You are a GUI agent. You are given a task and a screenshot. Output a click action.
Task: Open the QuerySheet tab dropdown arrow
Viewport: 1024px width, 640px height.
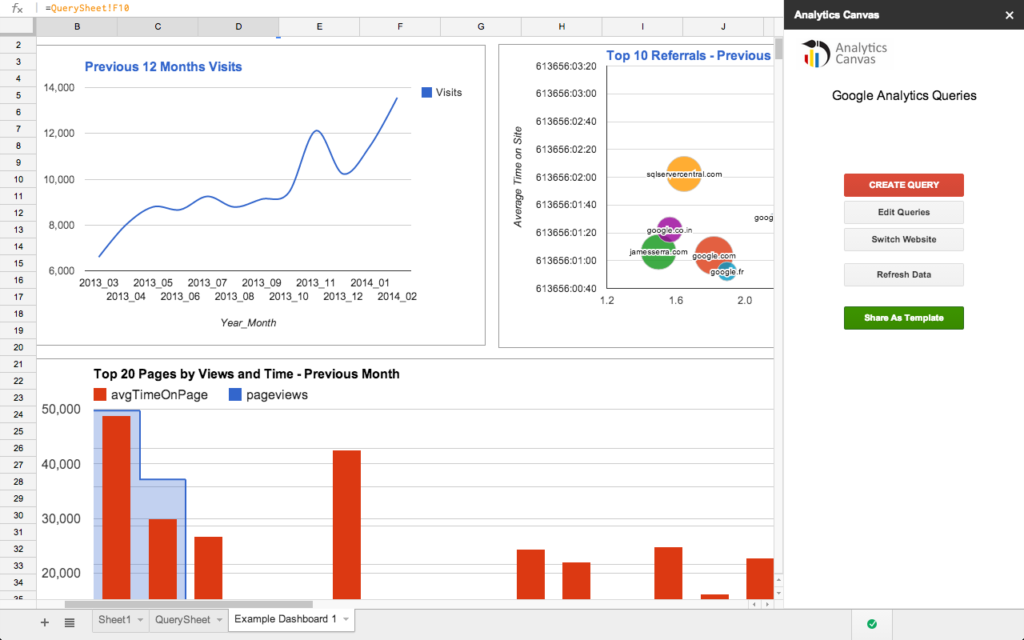pos(219,620)
